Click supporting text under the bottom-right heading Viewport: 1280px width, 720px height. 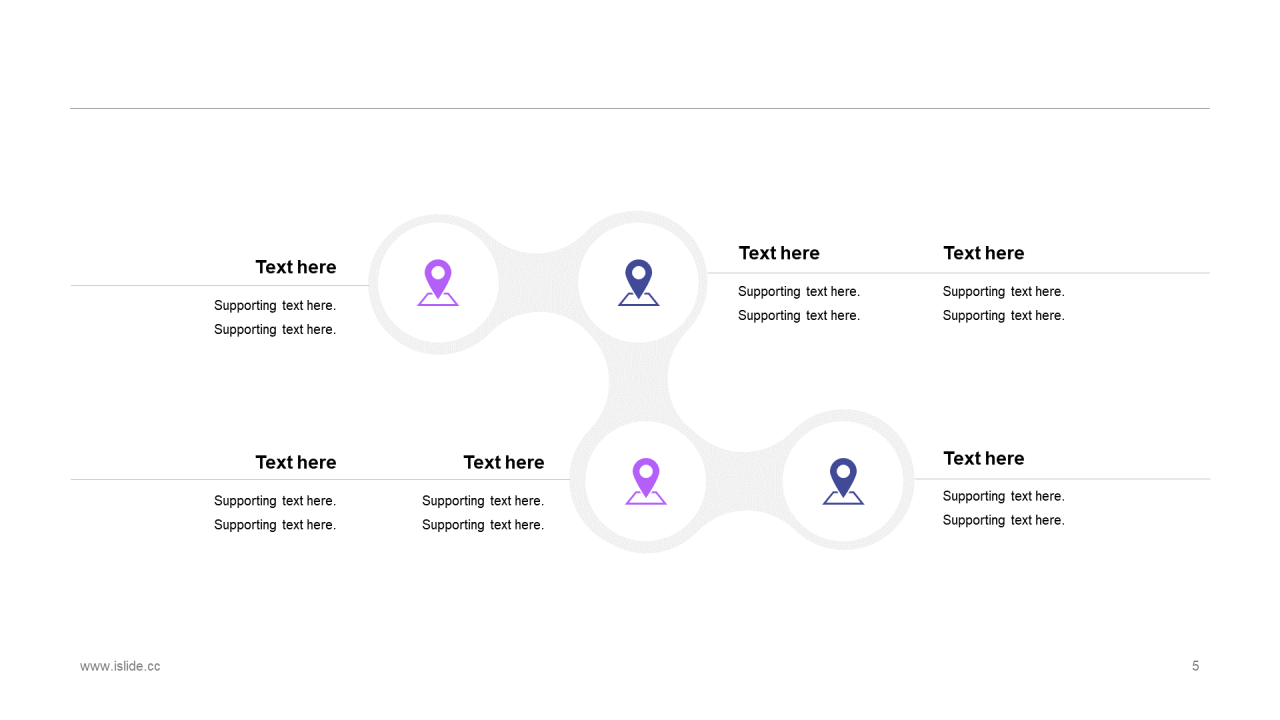[1004, 508]
